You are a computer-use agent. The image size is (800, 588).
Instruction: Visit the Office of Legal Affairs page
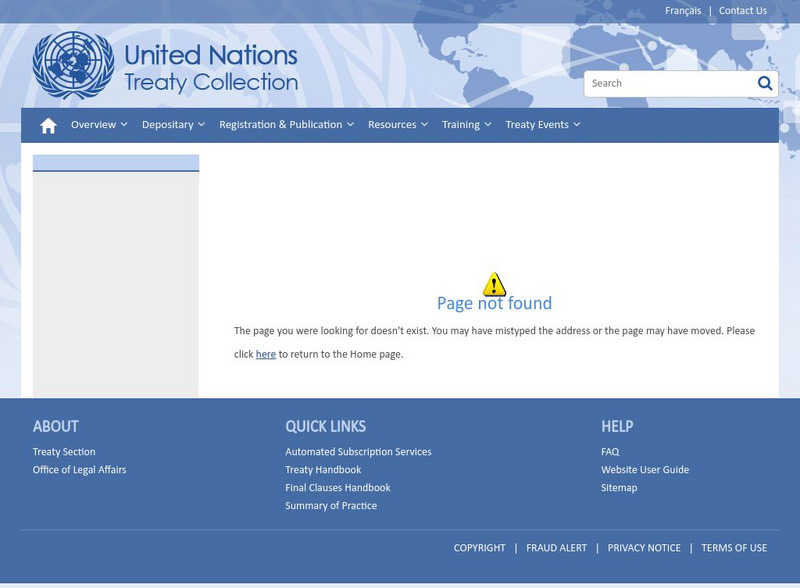pos(78,468)
